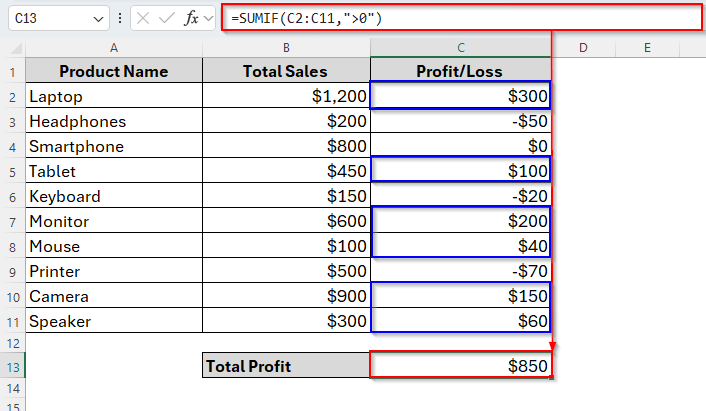The image size is (706, 411).
Task: Select the Laptop product name cell
Action: click(x=113, y=96)
